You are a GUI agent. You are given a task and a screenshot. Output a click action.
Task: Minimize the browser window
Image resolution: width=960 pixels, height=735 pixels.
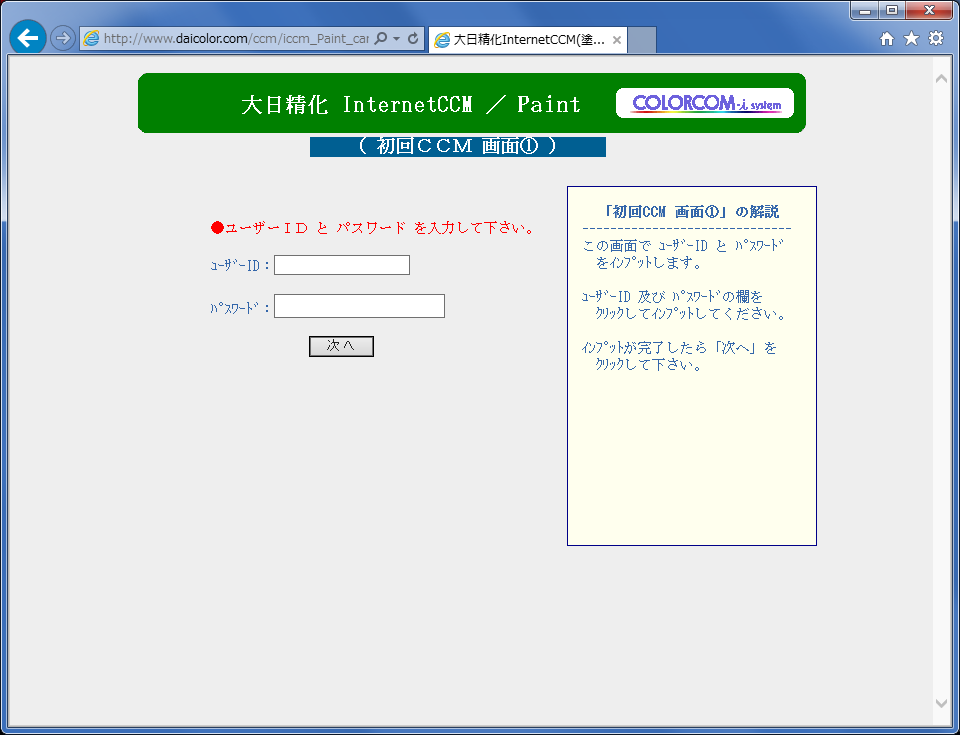tap(865, 10)
